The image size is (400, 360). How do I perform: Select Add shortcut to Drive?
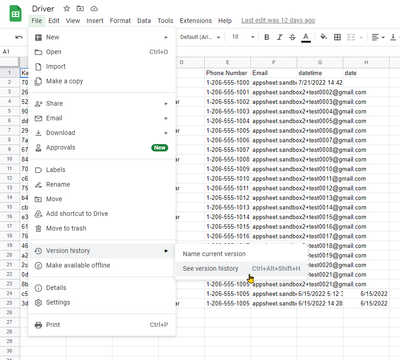(102, 214)
